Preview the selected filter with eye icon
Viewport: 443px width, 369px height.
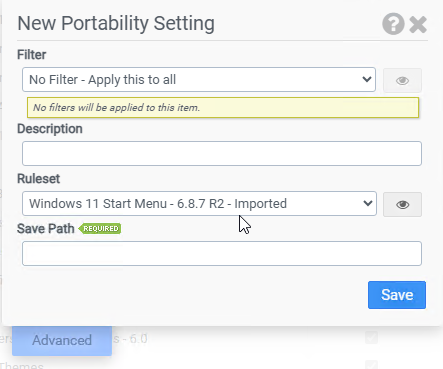[402, 80]
